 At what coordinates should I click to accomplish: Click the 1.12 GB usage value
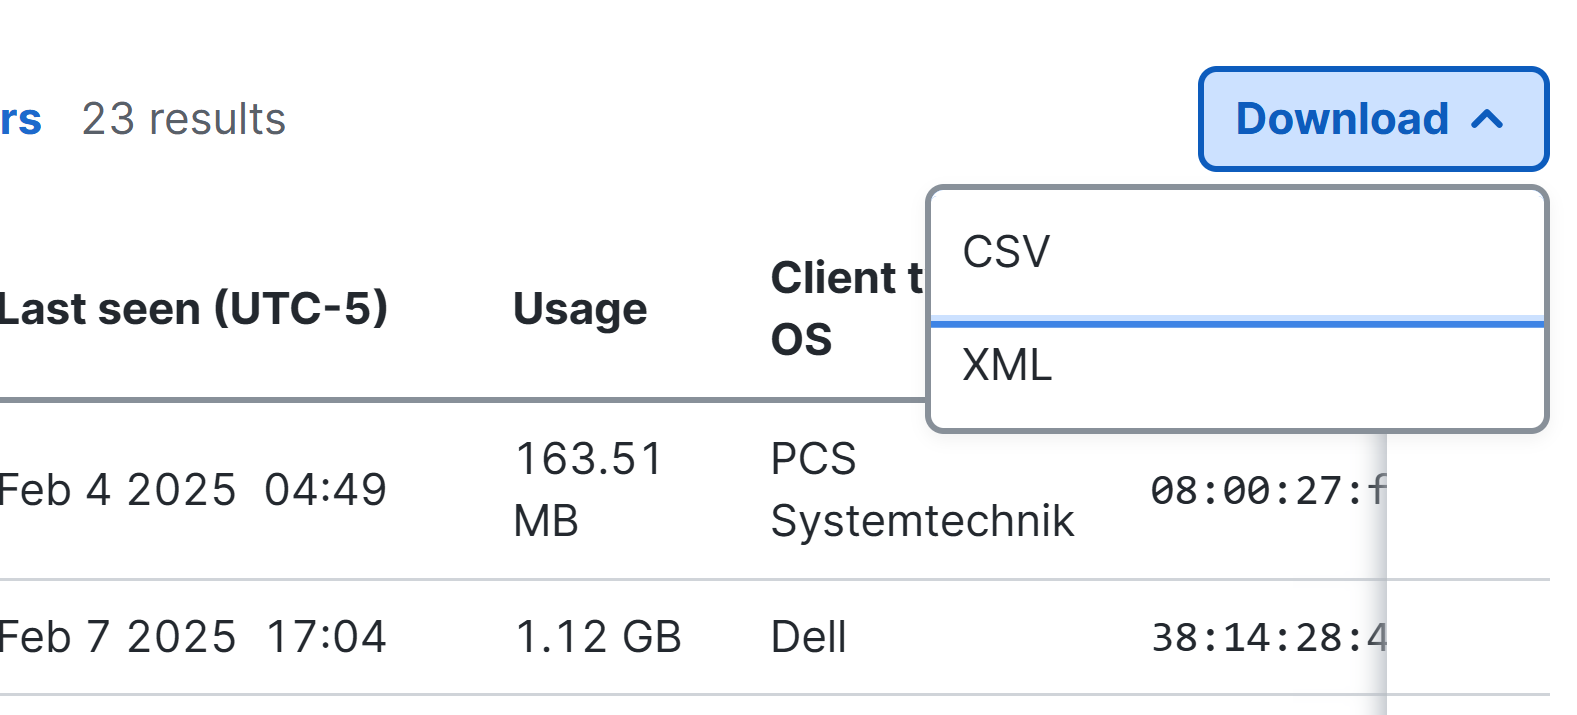[598, 637]
